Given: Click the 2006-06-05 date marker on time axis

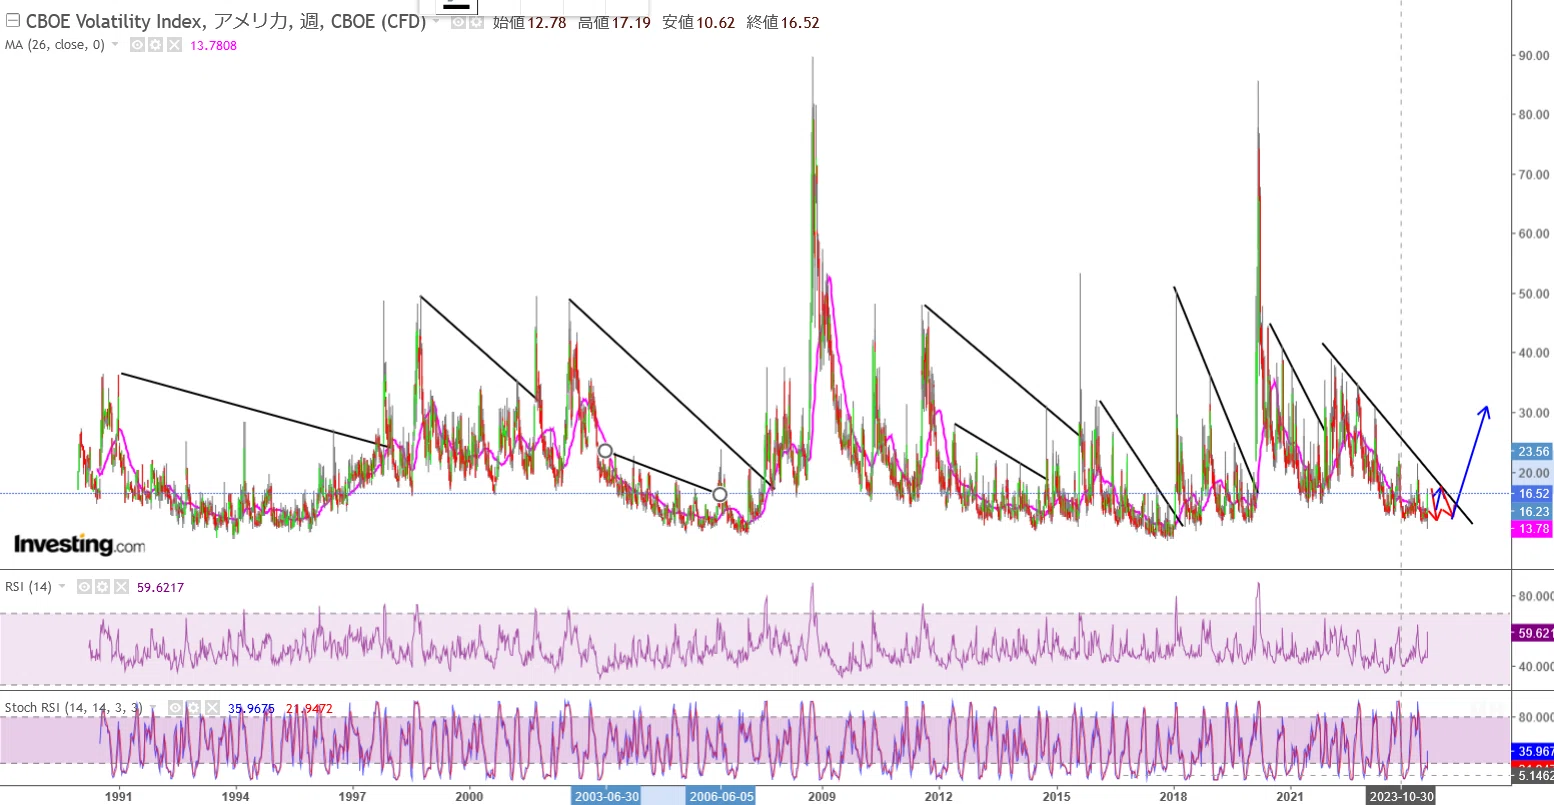Looking at the screenshot, I should pyautogui.click(x=720, y=796).
